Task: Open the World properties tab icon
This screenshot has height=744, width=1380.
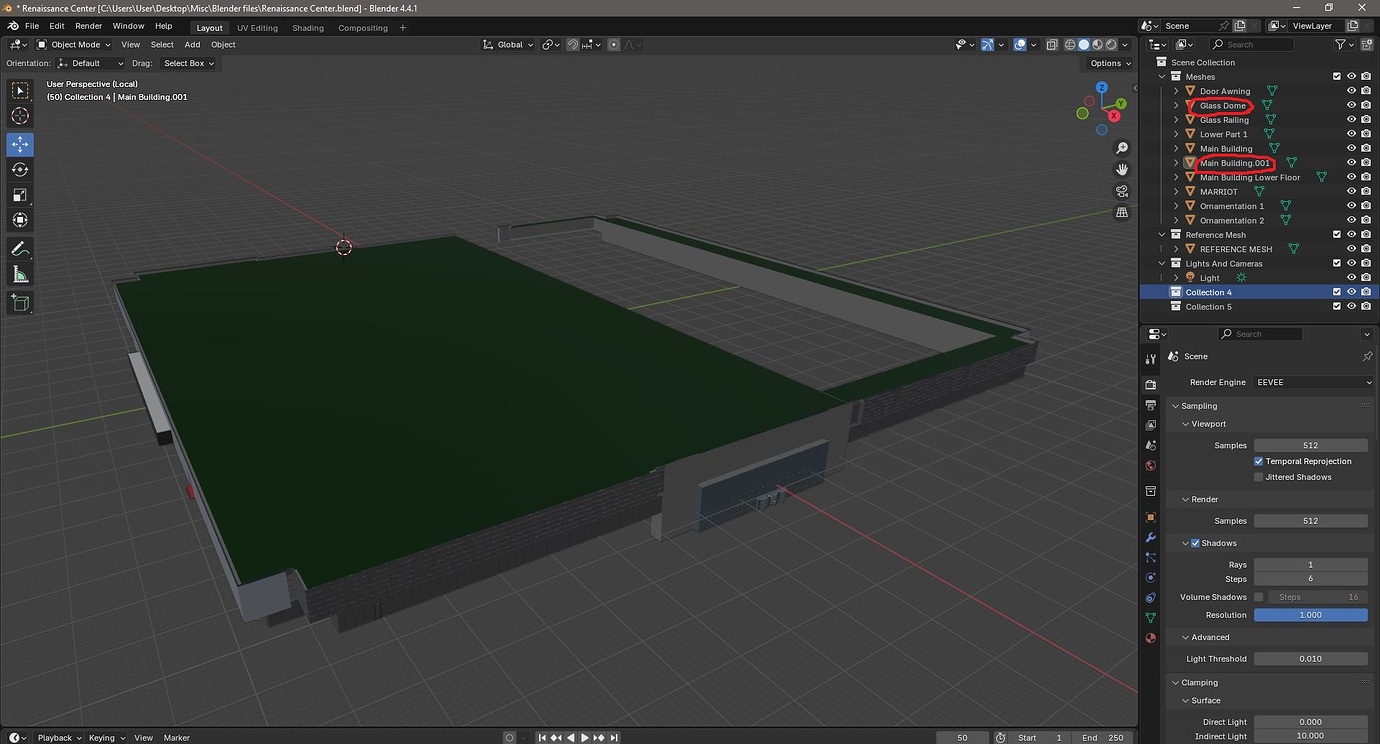Action: (x=1151, y=466)
